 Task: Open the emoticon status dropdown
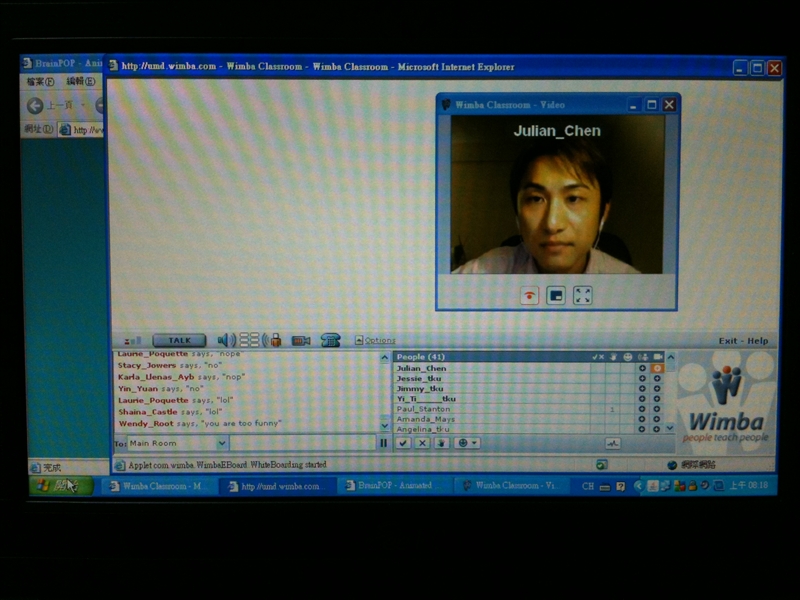(x=467, y=443)
